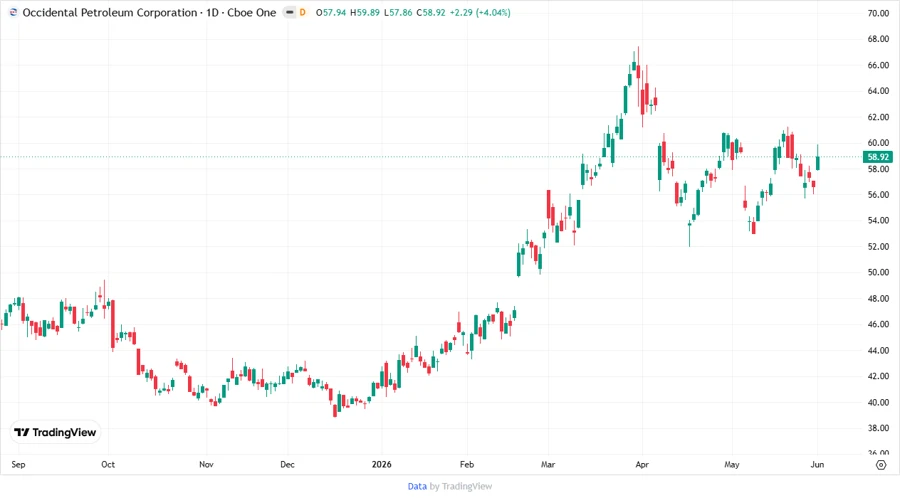Click the Feb label on time axis
The height and width of the screenshot is (498, 900).
[467, 464]
